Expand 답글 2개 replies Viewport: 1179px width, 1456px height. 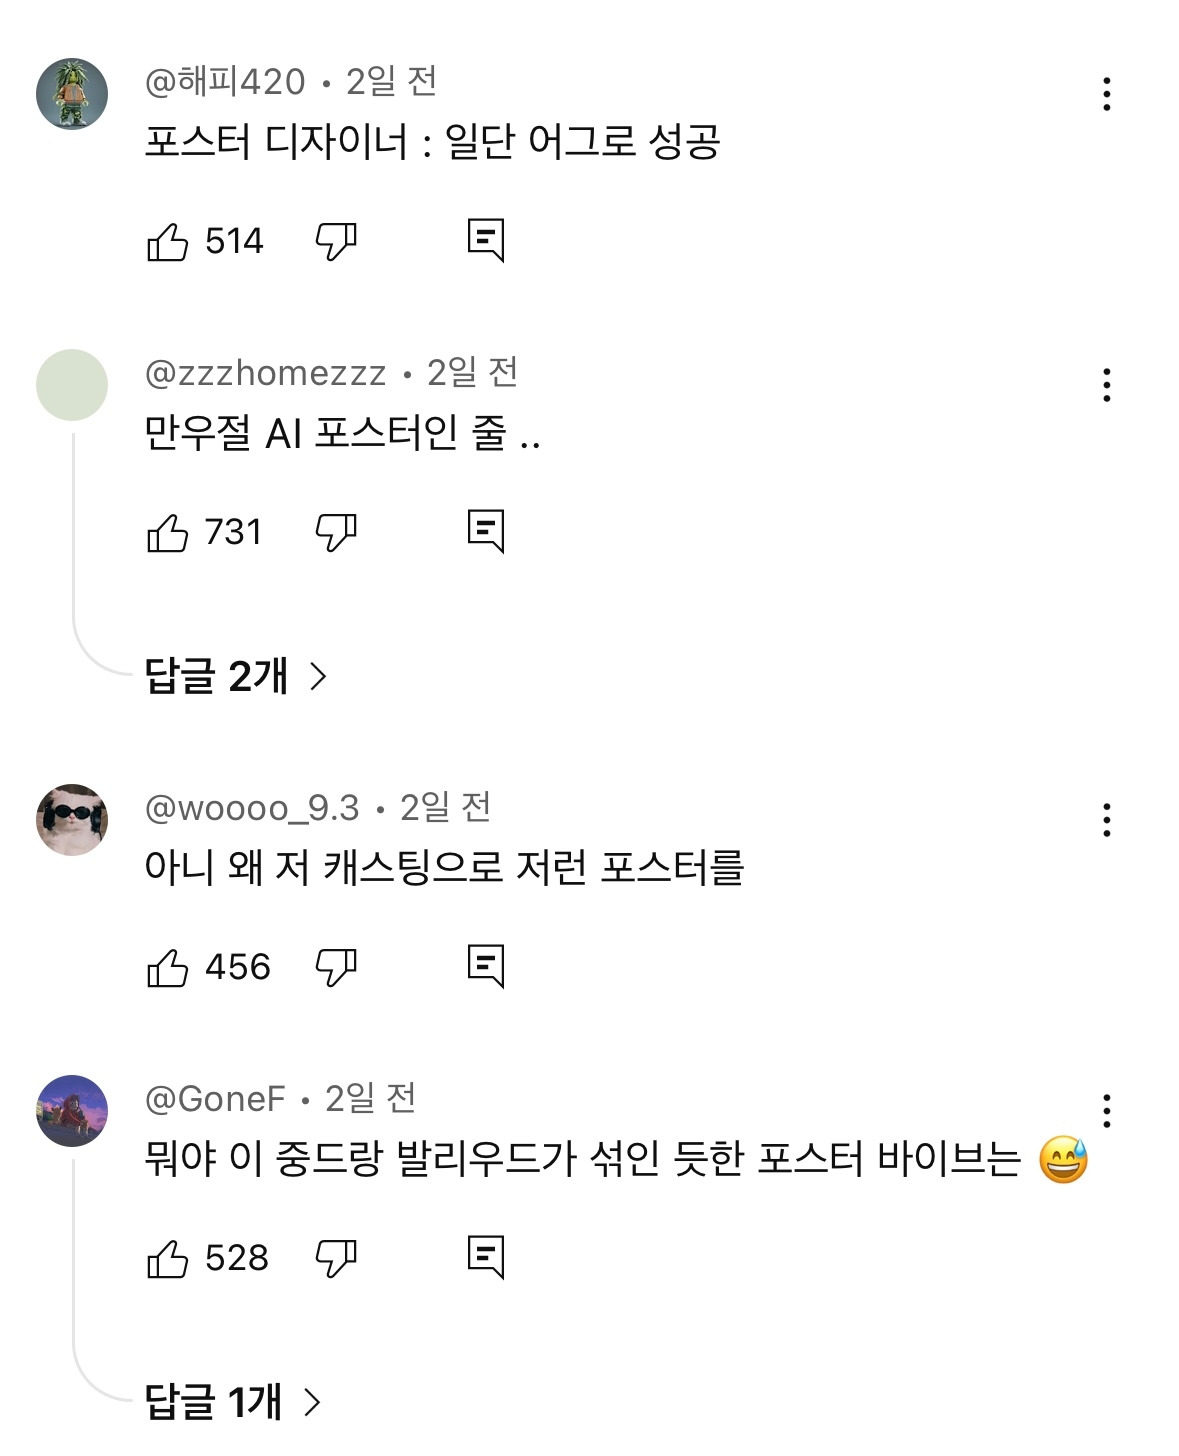[x=236, y=677]
